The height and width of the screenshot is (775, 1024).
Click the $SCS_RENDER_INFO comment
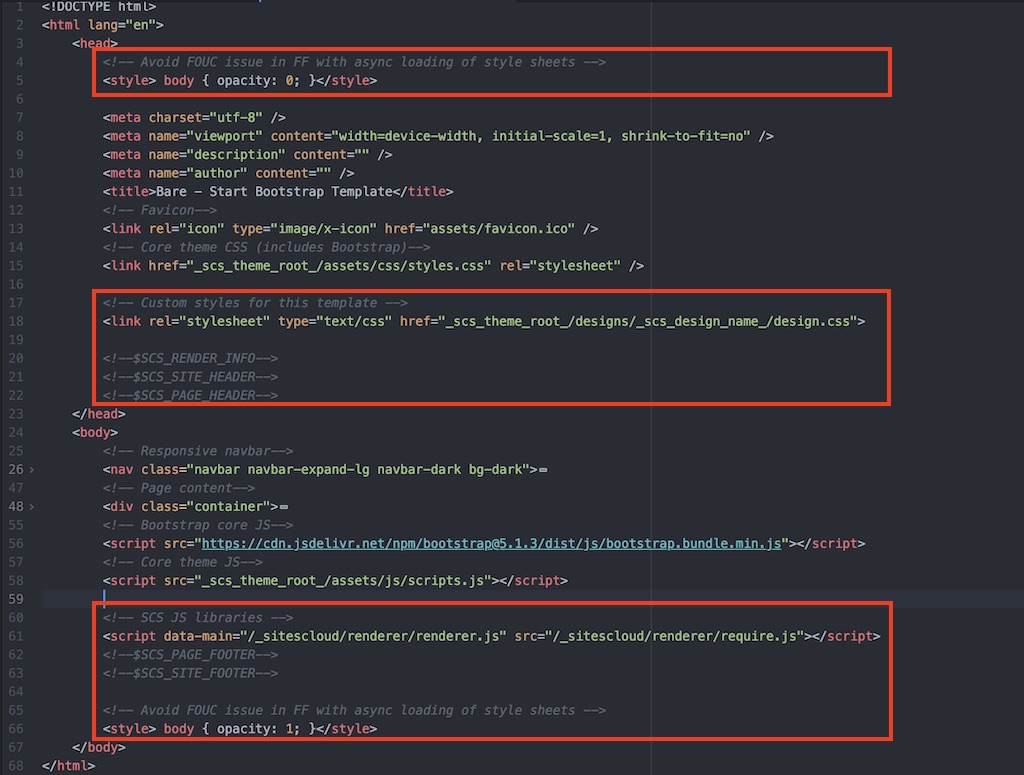190,358
